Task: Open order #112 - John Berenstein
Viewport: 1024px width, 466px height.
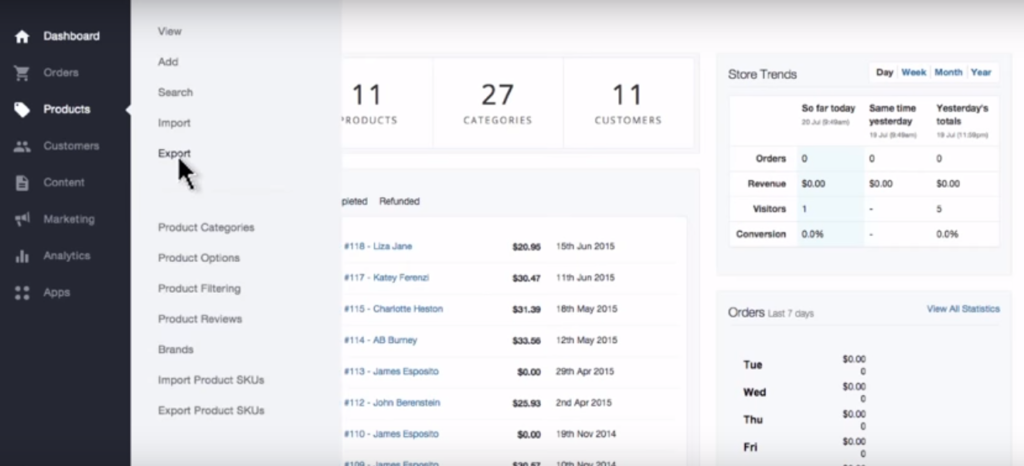Action: pyautogui.click(x=392, y=403)
